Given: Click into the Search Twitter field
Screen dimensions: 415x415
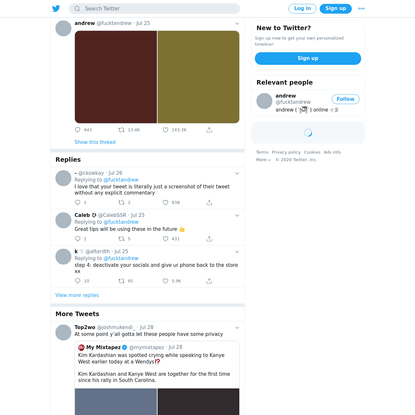Looking at the screenshot, I should pyautogui.click(x=154, y=9).
